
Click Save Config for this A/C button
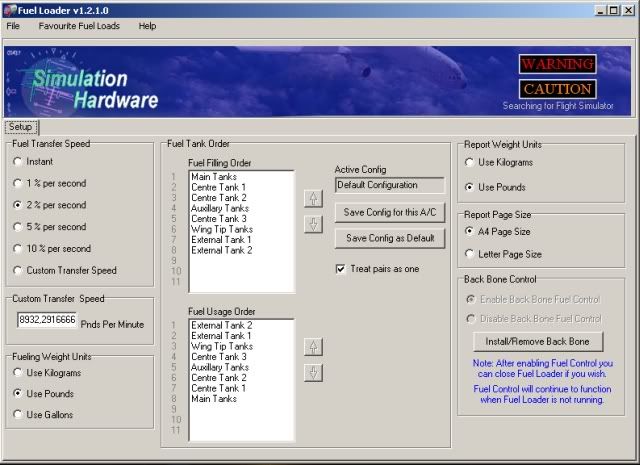(390, 212)
